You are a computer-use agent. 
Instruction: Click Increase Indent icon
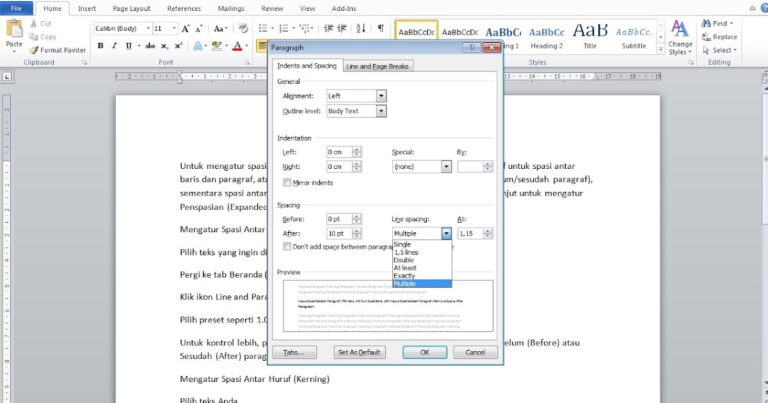pyautogui.click(x=342, y=28)
